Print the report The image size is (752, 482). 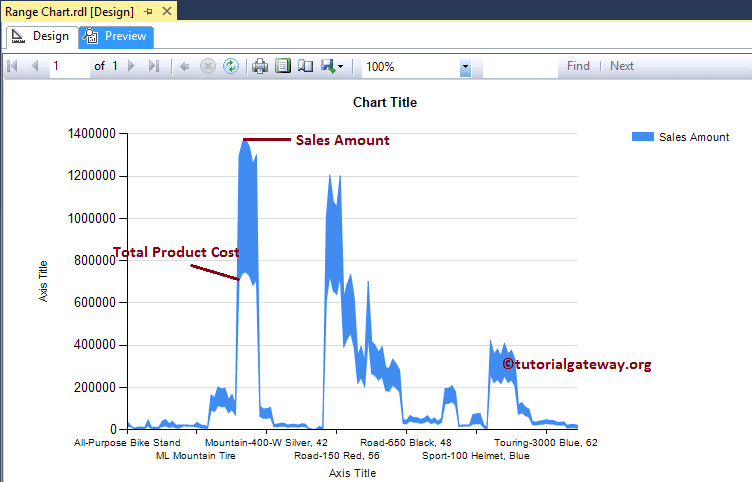(x=260, y=66)
